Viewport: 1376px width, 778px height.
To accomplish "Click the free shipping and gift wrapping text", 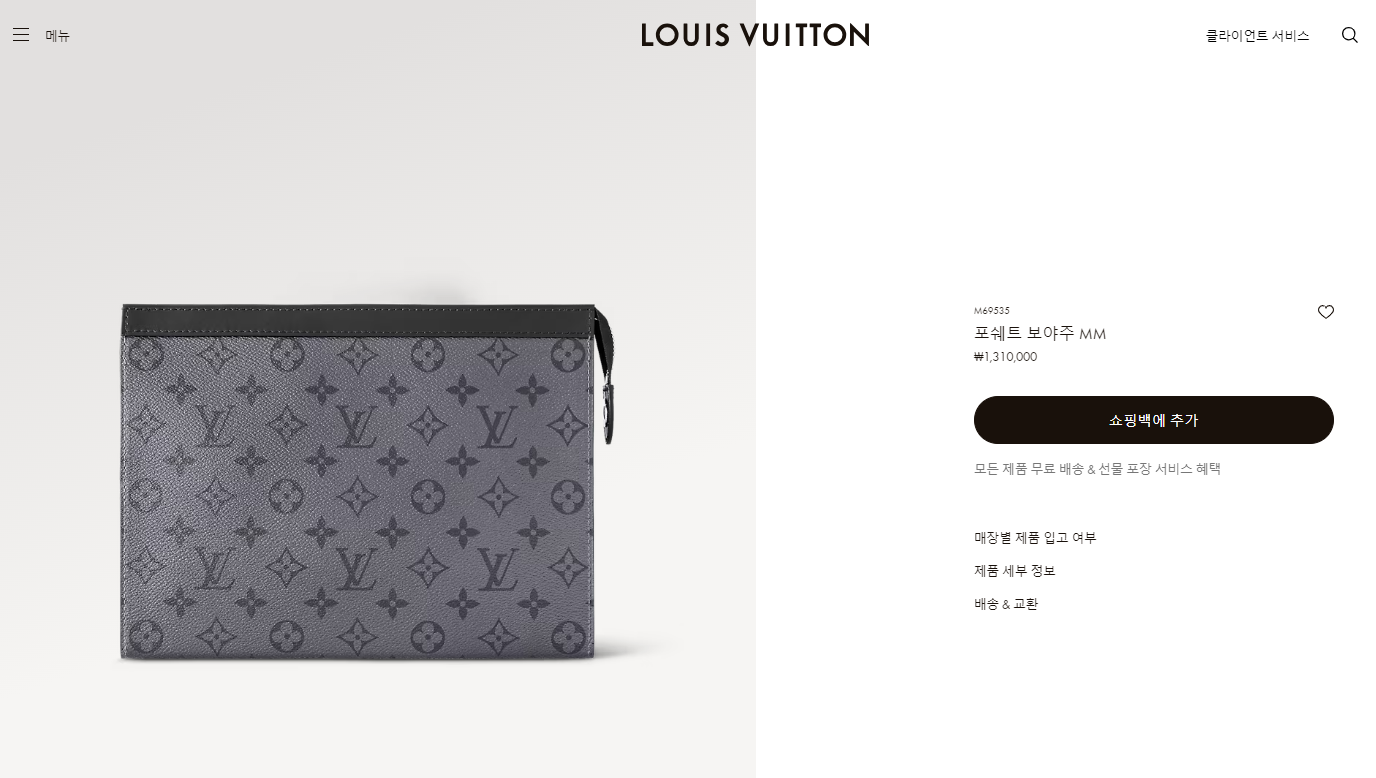I will (1097, 468).
